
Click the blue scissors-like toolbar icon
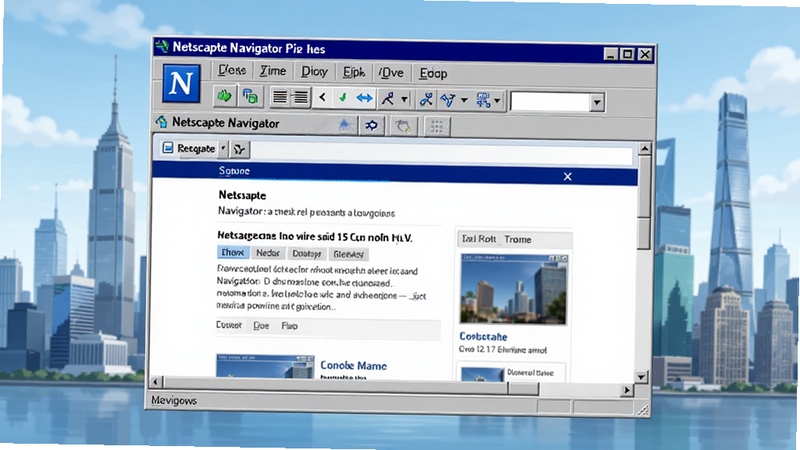point(426,99)
